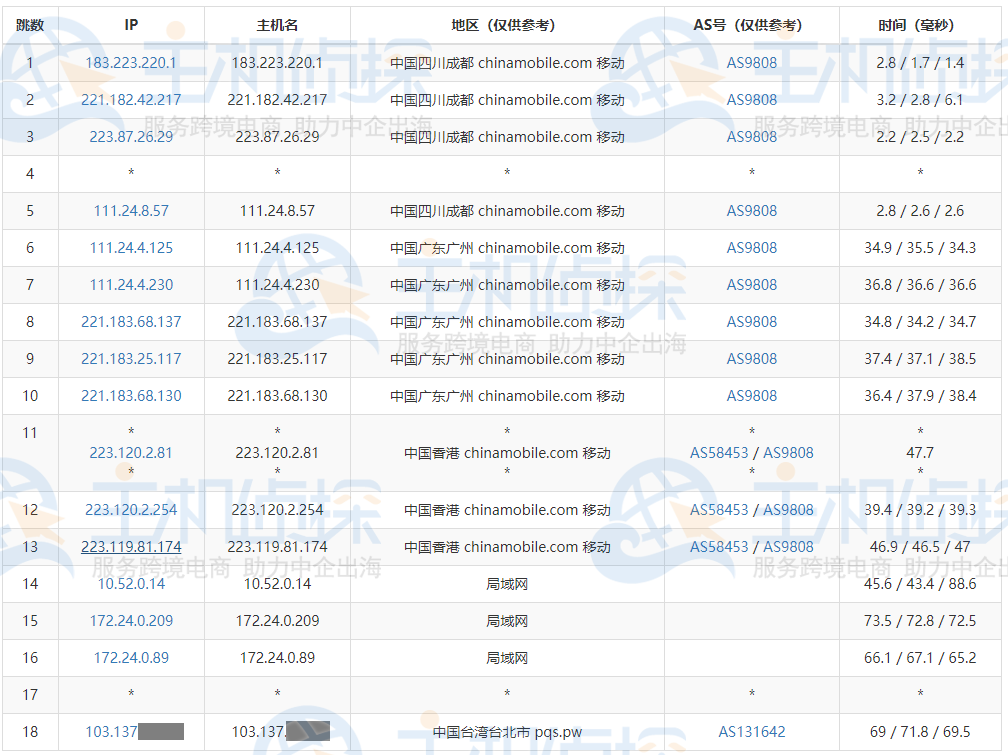The height and width of the screenshot is (755, 1008).
Task: Open the blue 10.52.0.14 LAN IP link
Action: 131,584
